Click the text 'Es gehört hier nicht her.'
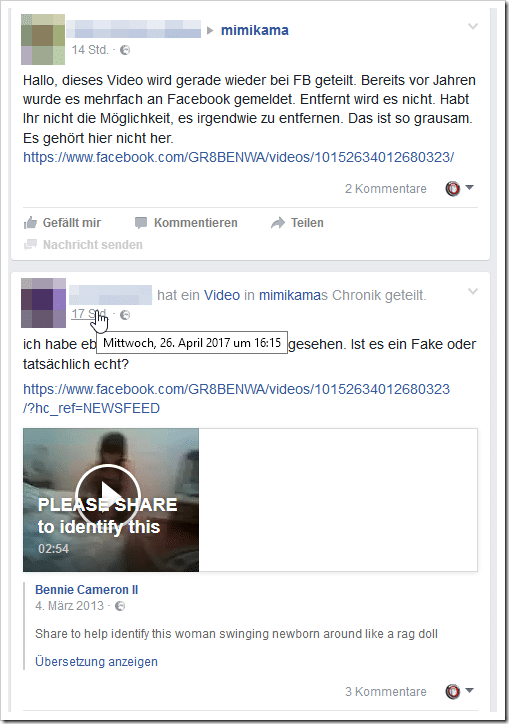Viewport: 509px width, 724px height. tap(98, 138)
